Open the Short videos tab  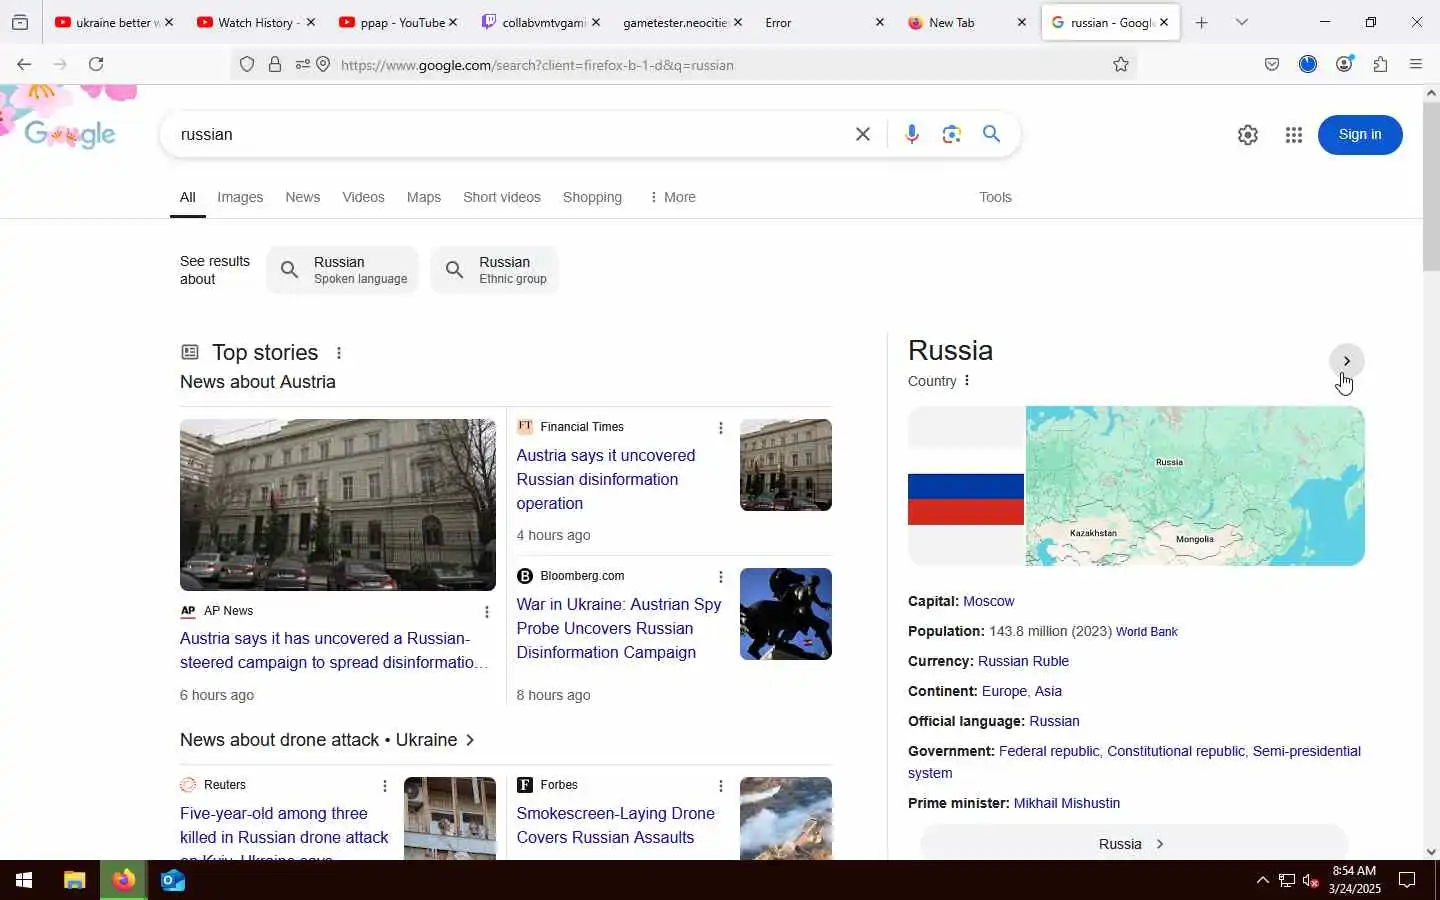pyautogui.click(x=502, y=197)
